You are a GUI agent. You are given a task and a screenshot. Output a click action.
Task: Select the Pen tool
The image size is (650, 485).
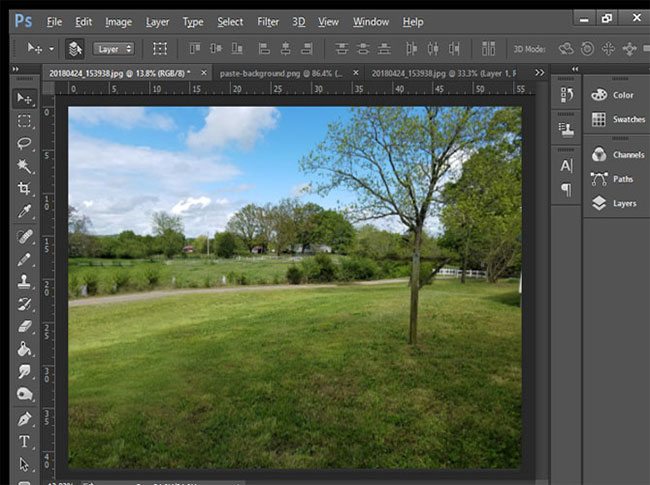[x=24, y=418]
